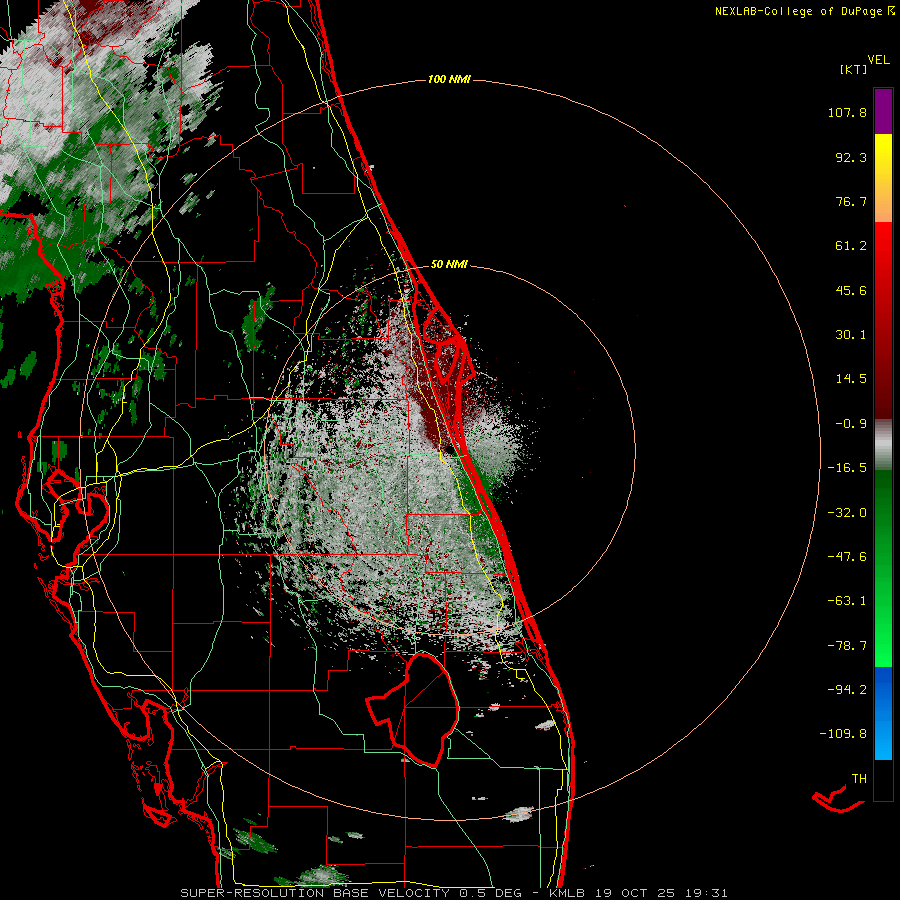Click the [KT] units label
This screenshot has height=900, width=900.
click(854, 69)
